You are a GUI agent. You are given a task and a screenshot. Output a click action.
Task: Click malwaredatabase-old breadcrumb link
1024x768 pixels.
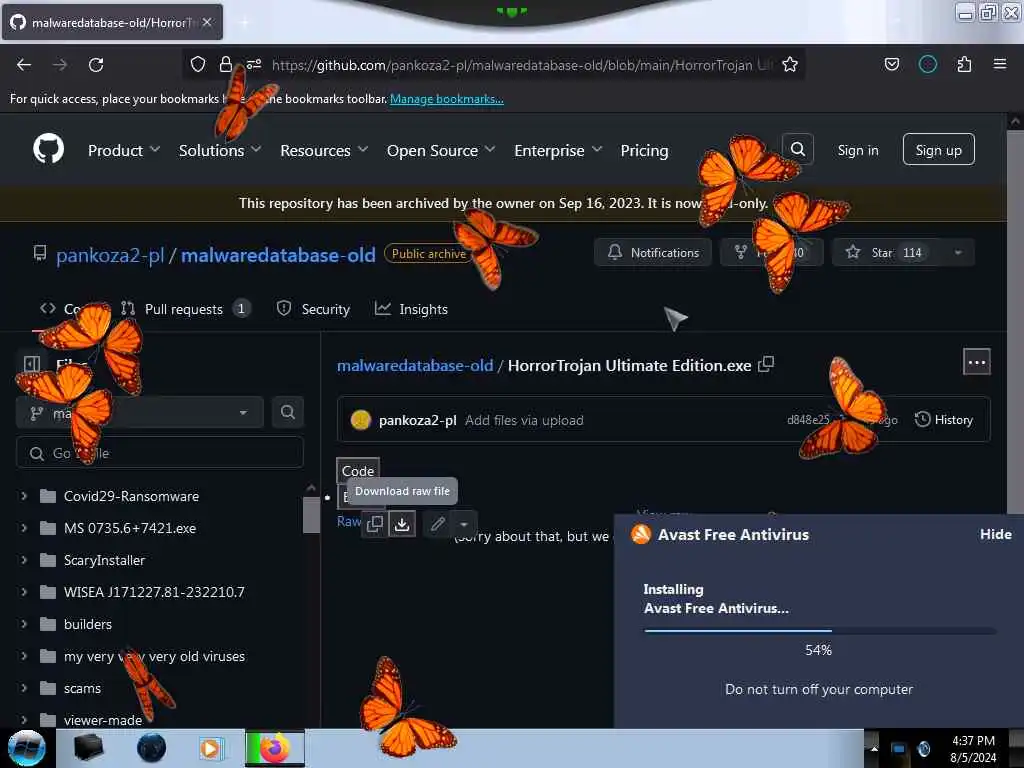pyautogui.click(x=415, y=365)
